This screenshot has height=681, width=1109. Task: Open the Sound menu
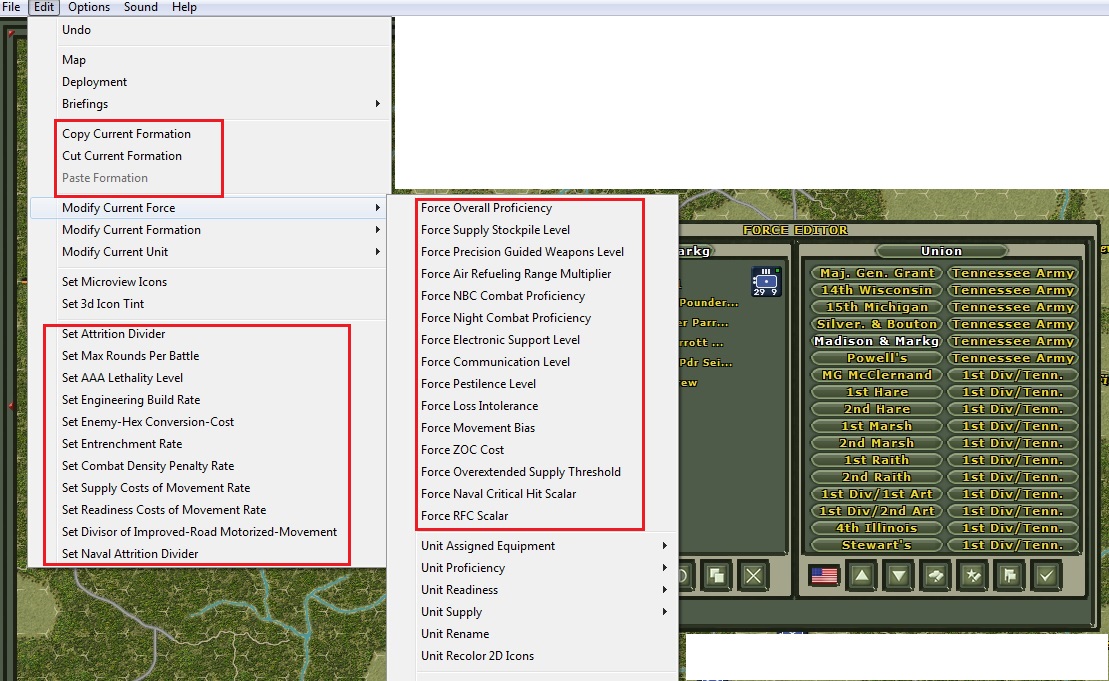pos(141,7)
